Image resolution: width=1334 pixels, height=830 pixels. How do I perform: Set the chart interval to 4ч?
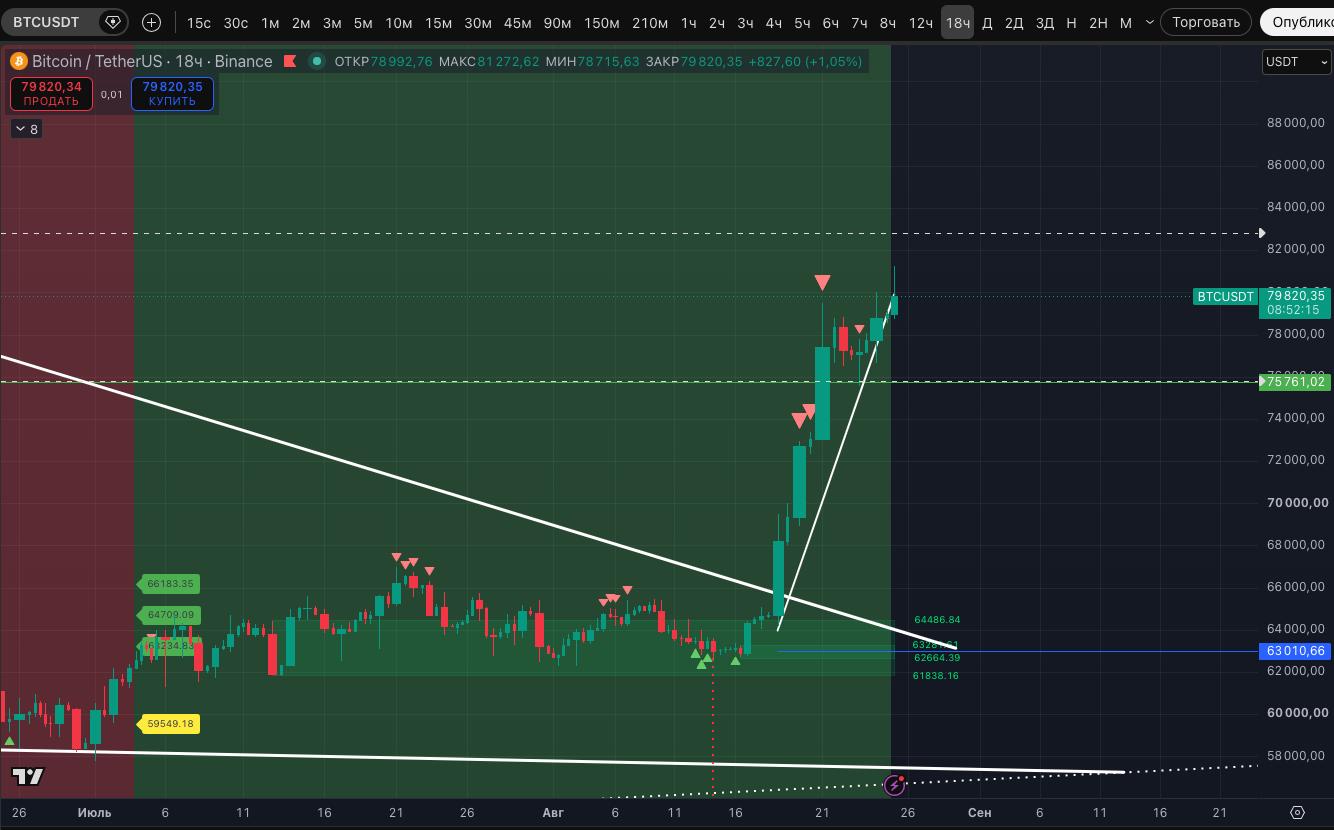[x=774, y=22]
